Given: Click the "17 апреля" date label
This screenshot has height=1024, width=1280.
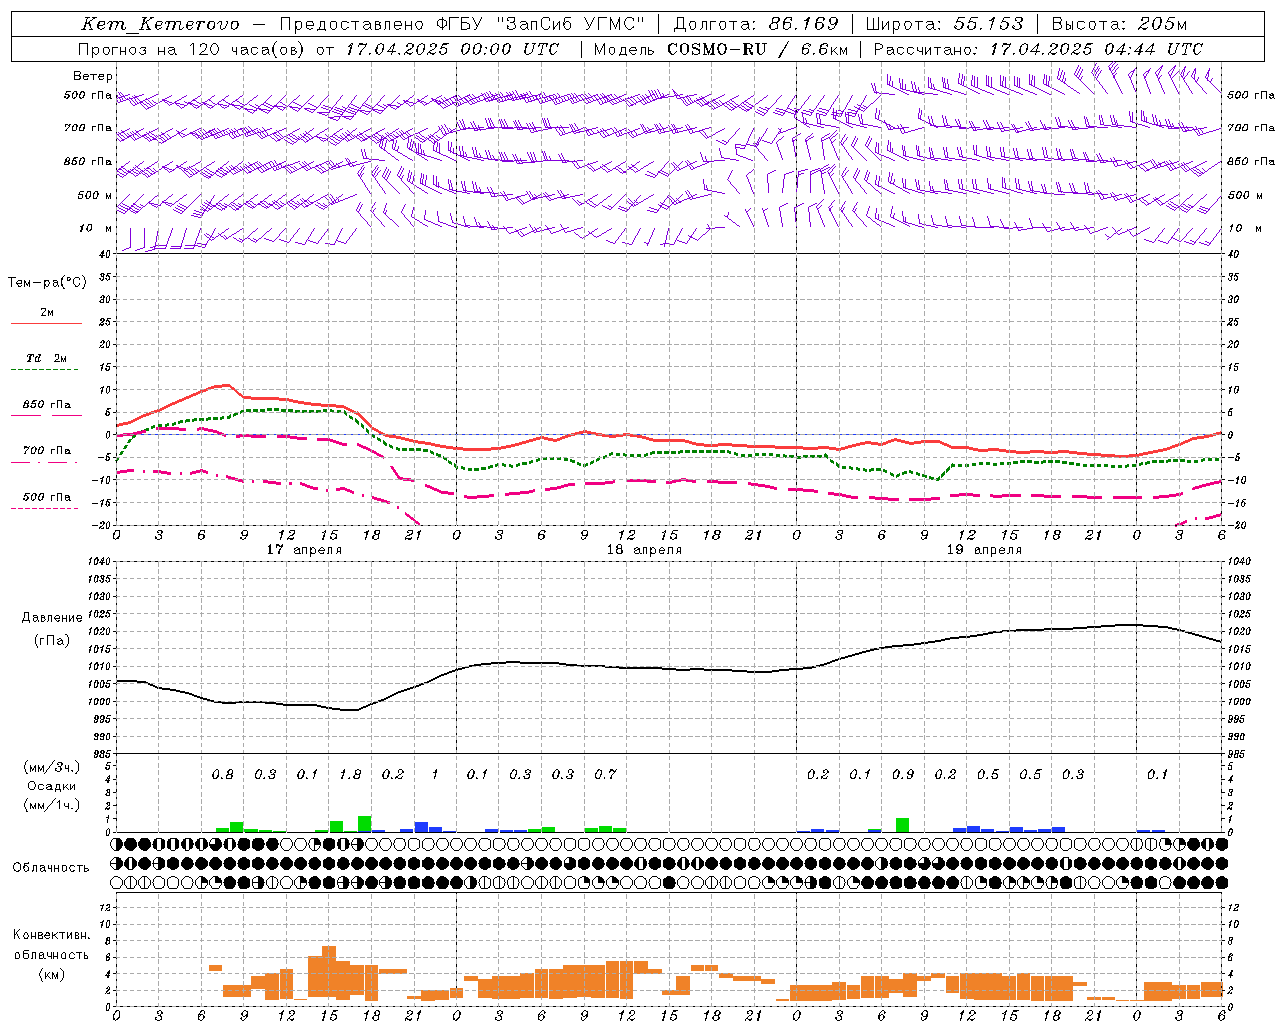Looking at the screenshot, I should (x=304, y=550).
